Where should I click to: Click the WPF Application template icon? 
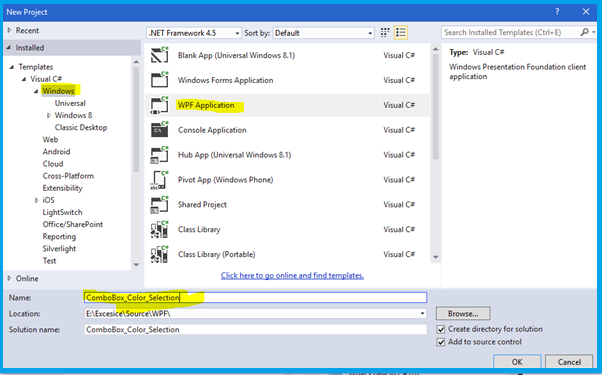pyautogui.click(x=159, y=105)
